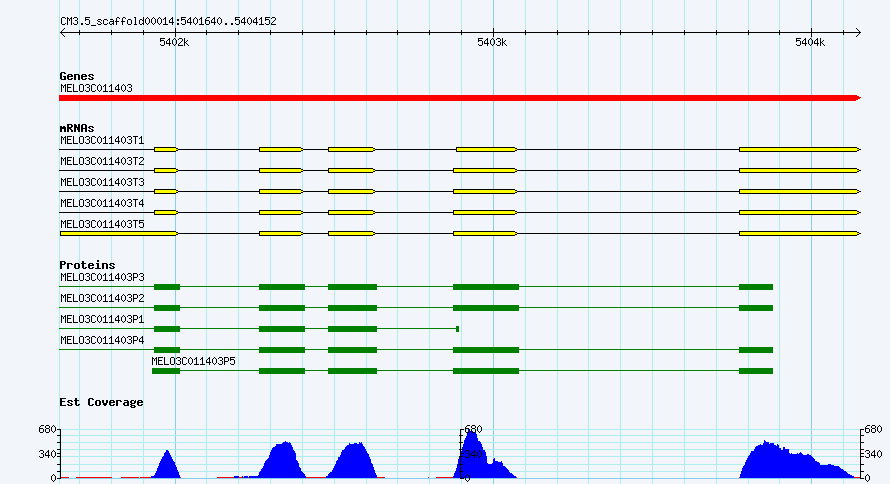Click the third yellow exon of MELO3C011403T3
The height and width of the screenshot is (484, 890).
(351, 191)
